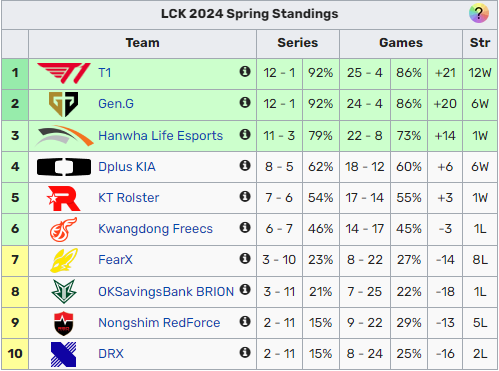Go to the OKSavingsBank BRION page
Screen dimensions: 499x371
point(166,292)
